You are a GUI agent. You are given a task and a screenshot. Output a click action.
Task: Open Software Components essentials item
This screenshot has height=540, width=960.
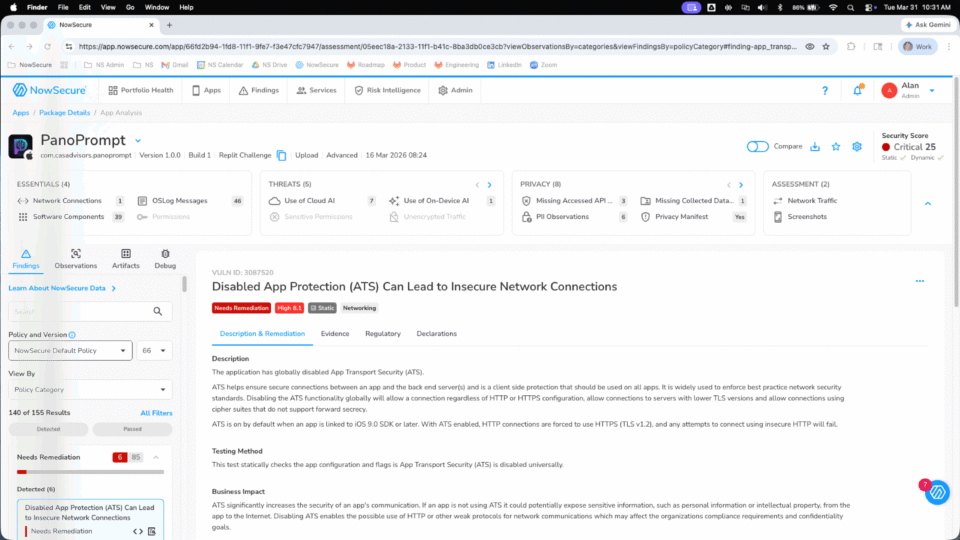[x=70, y=217]
